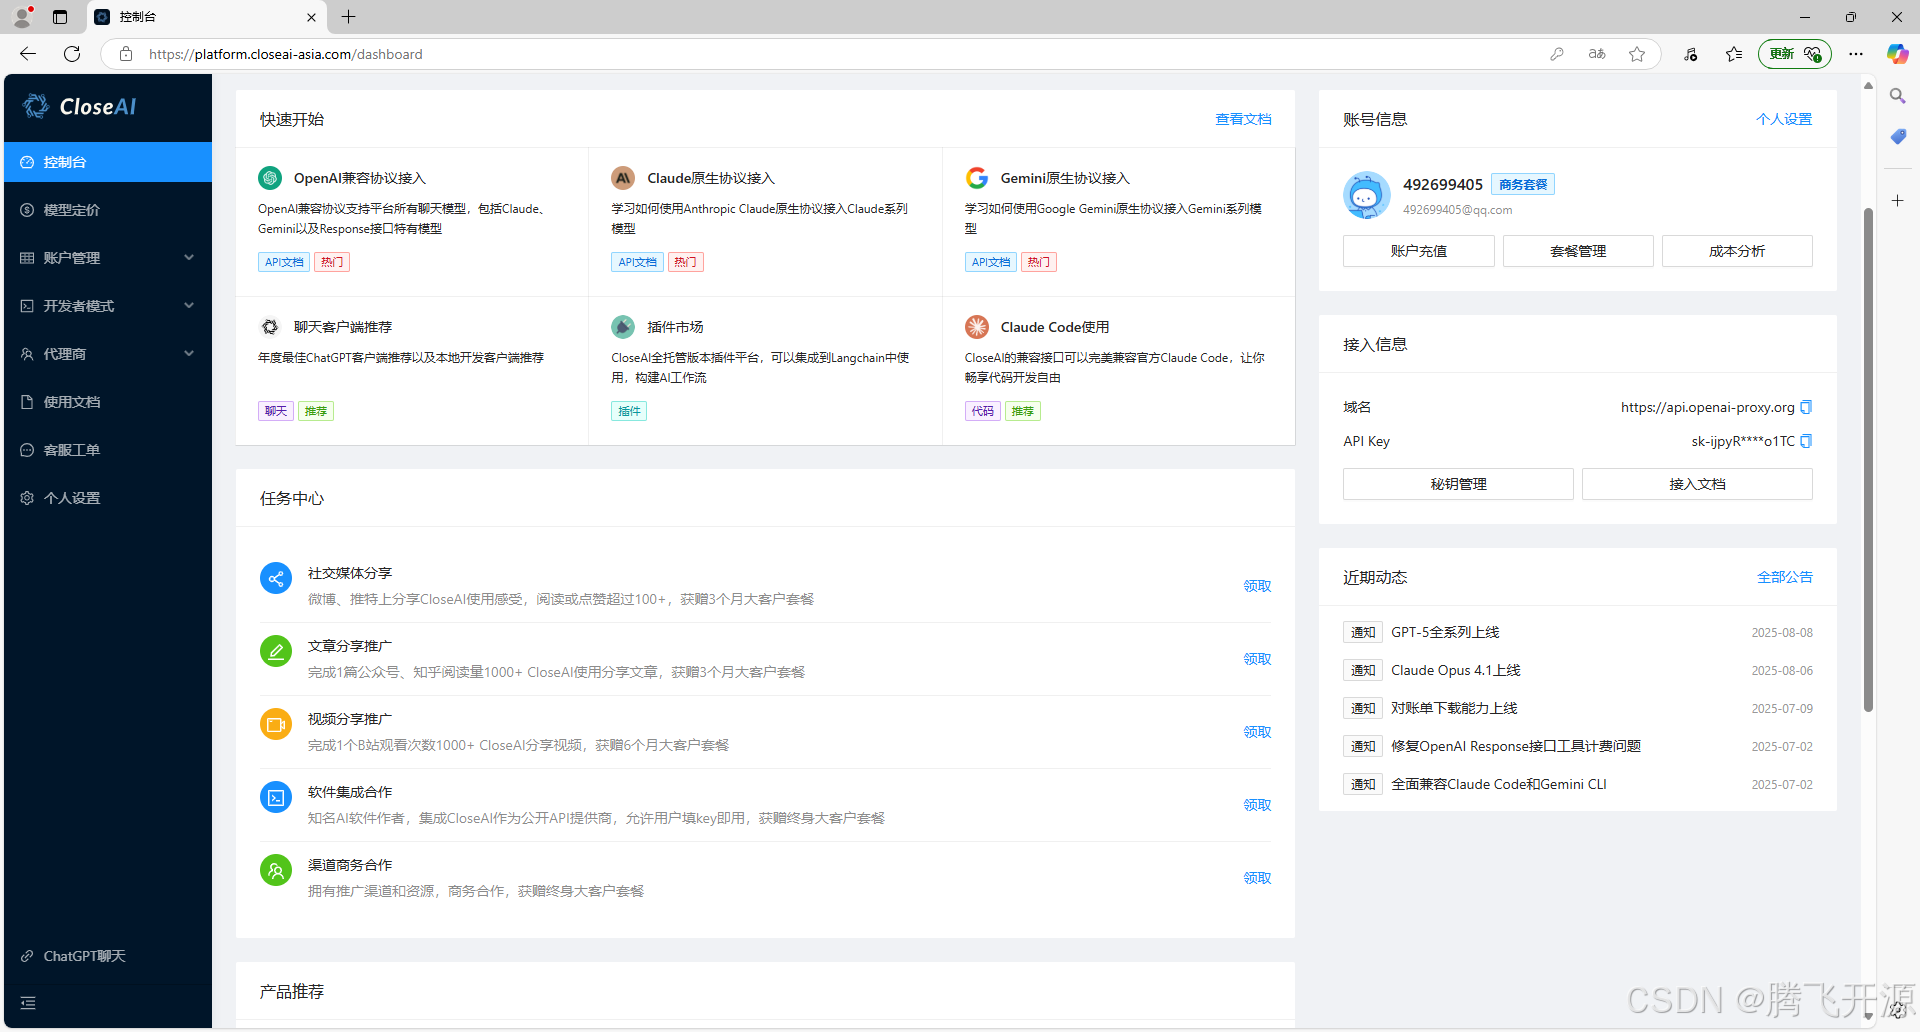The image size is (1920, 1032).
Task: Click the 视频分享推广 video icon
Action: coord(276,724)
